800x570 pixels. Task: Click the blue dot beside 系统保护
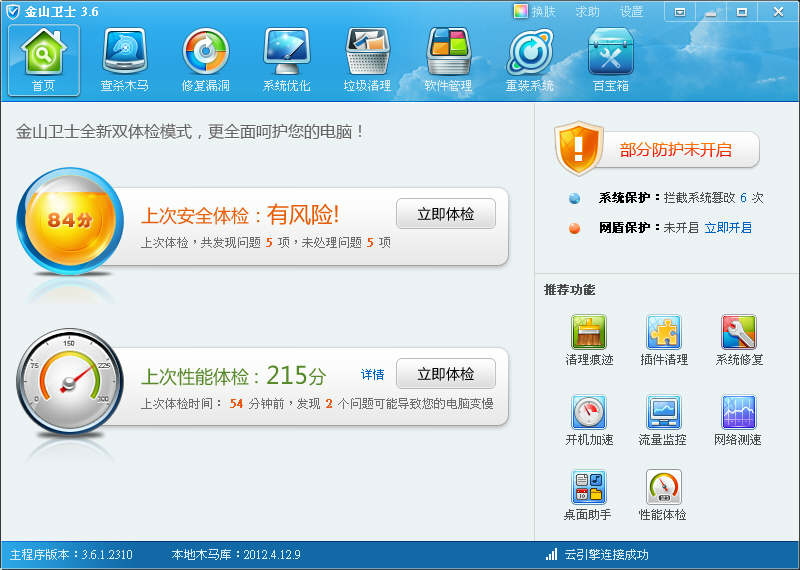574,198
